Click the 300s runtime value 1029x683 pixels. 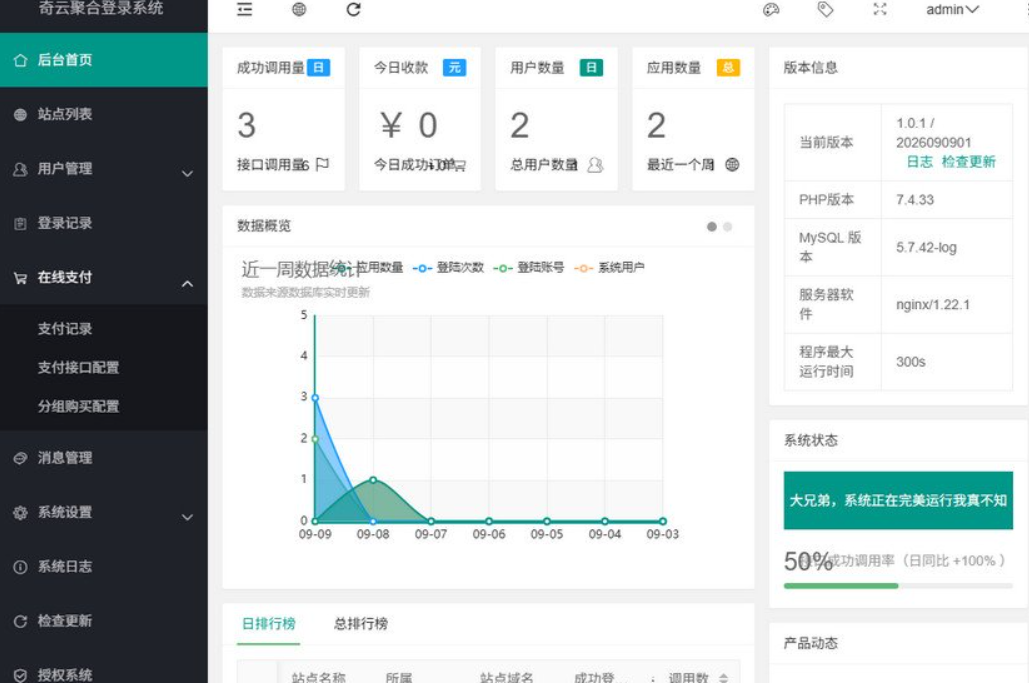pos(910,362)
